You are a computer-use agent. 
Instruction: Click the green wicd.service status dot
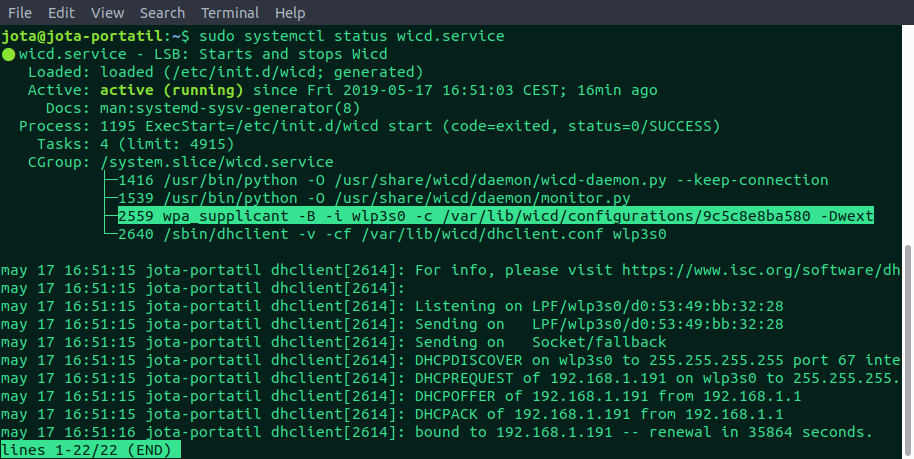tap(8, 55)
